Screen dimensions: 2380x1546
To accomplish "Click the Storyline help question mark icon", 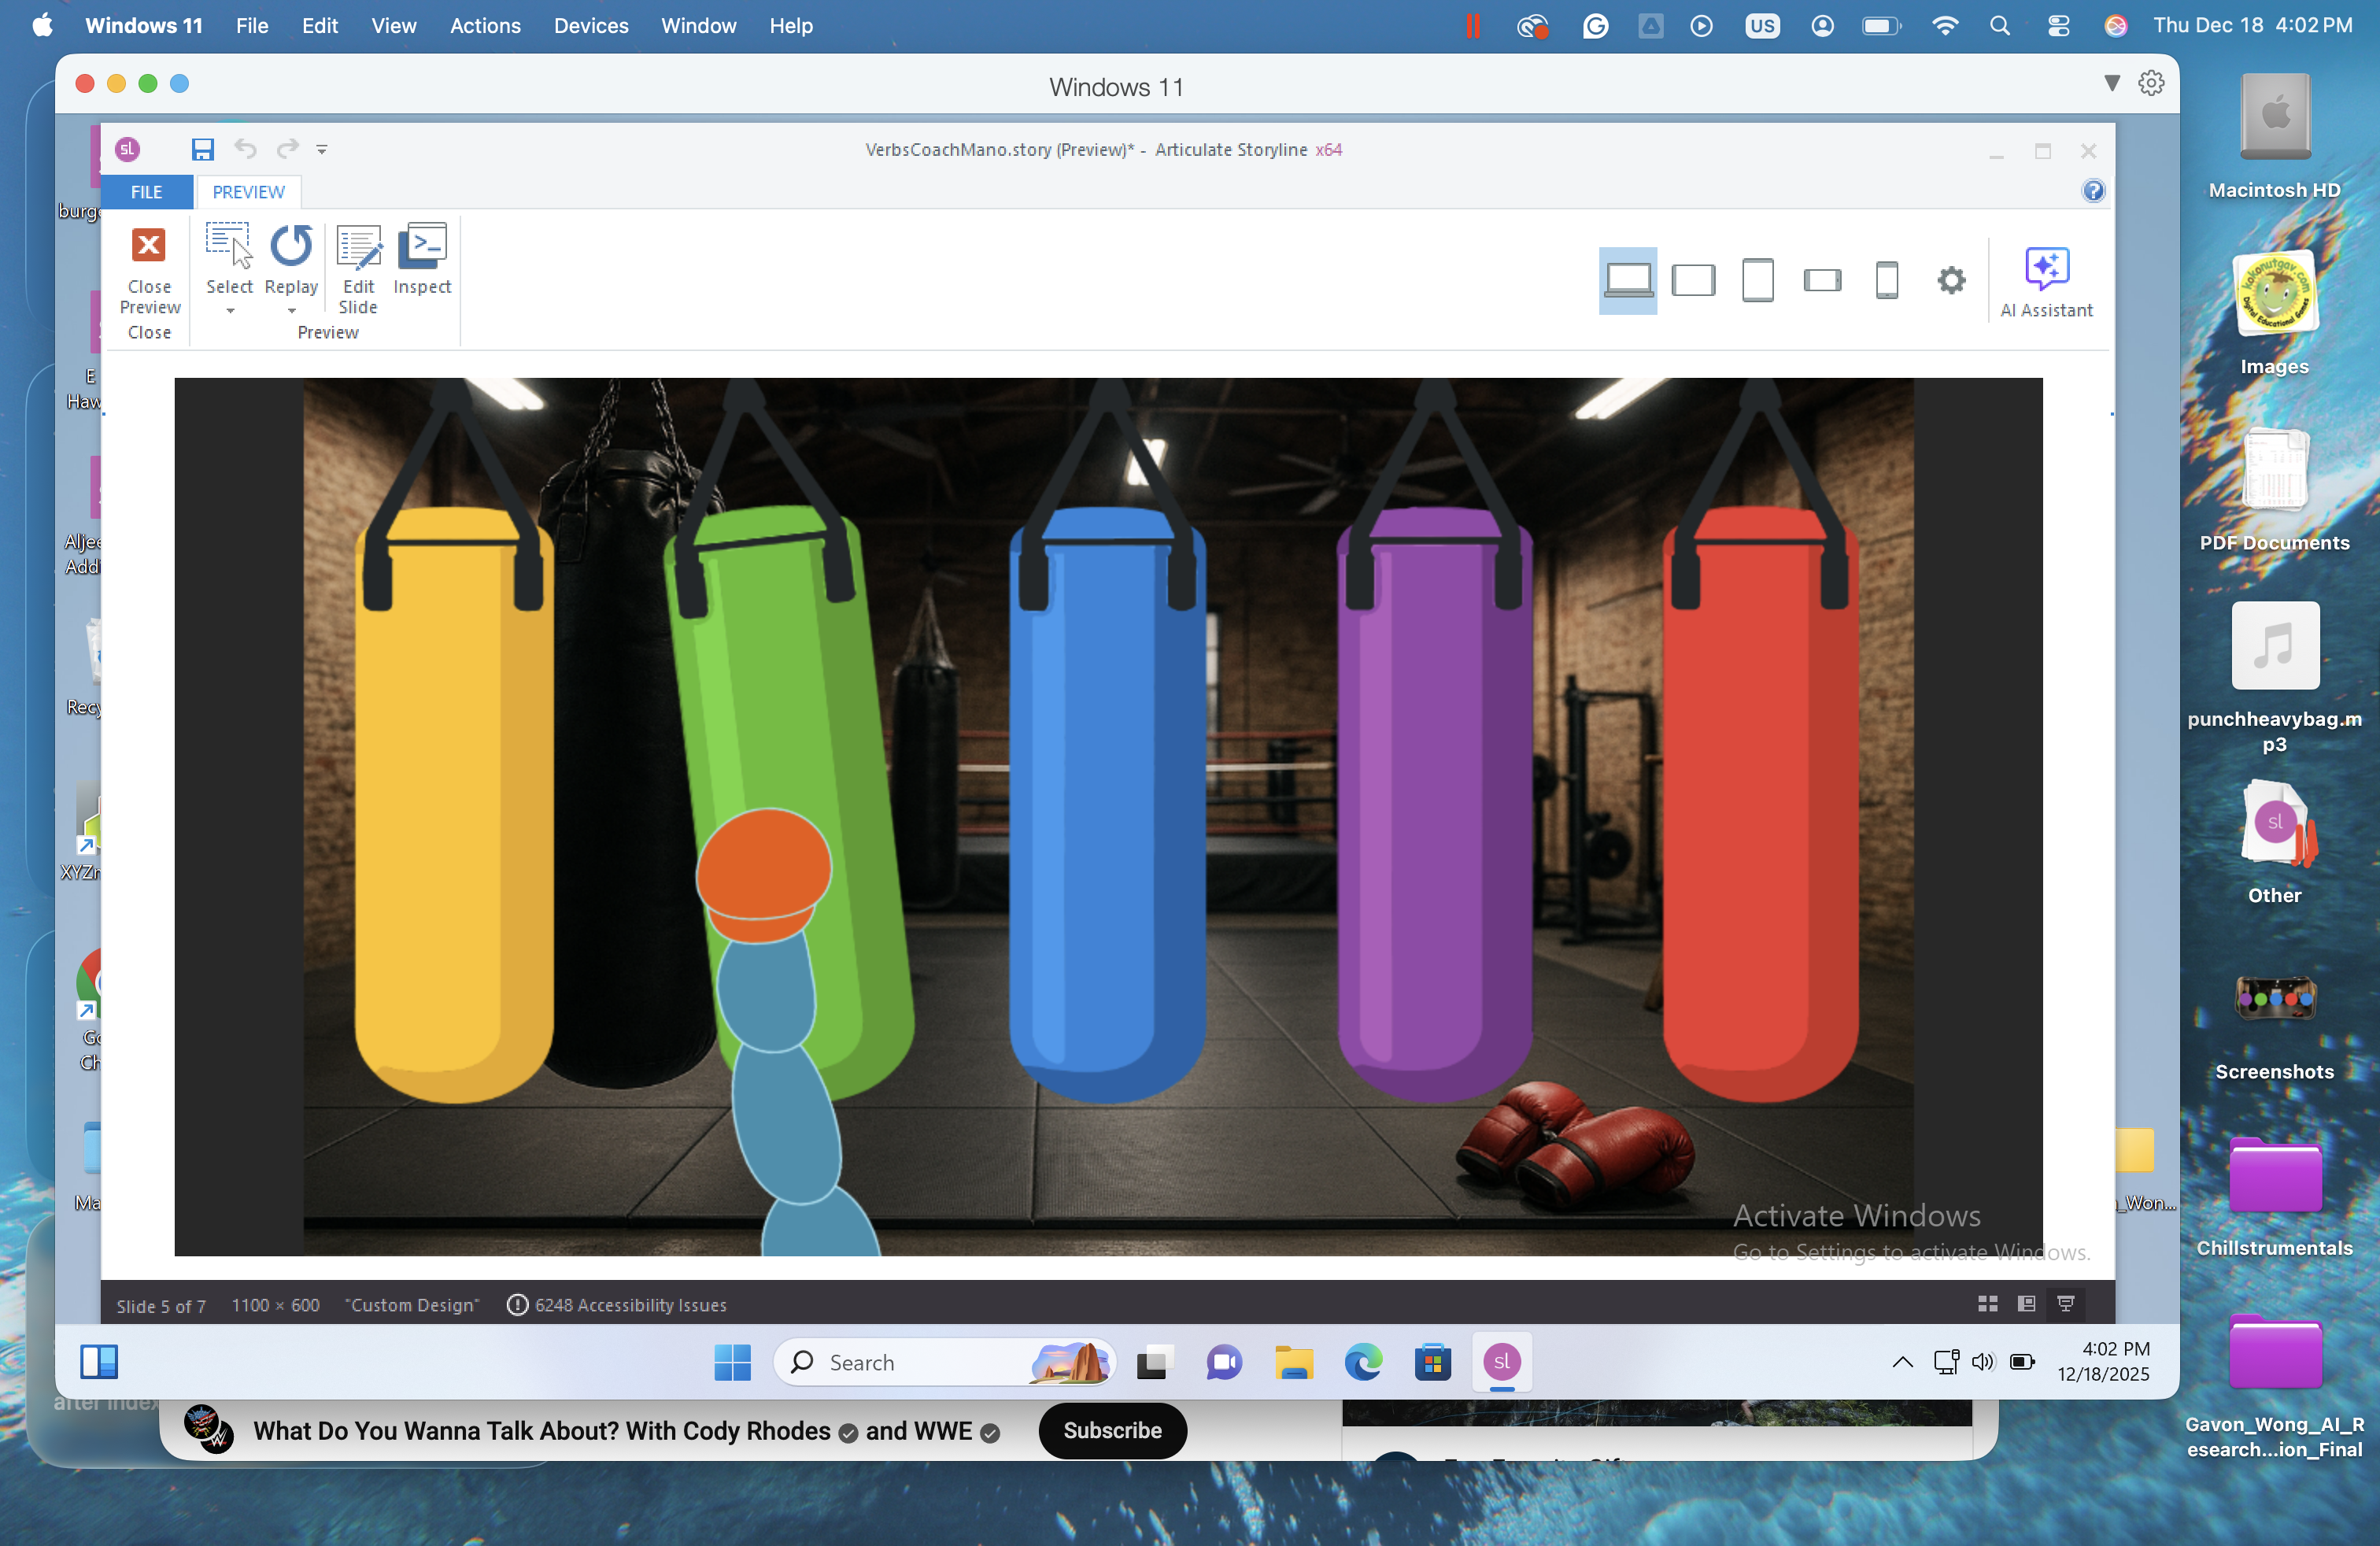I will [2093, 191].
